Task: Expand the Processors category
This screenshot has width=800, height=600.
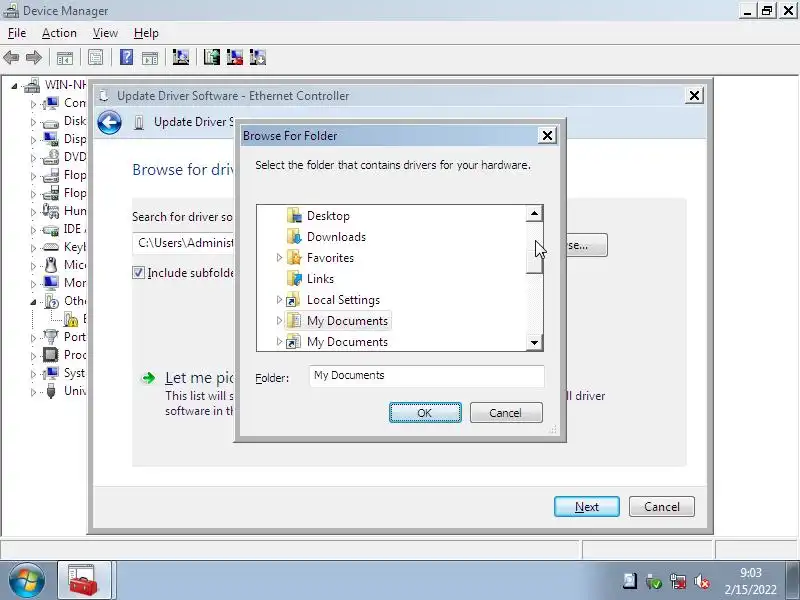Action: click(33, 356)
